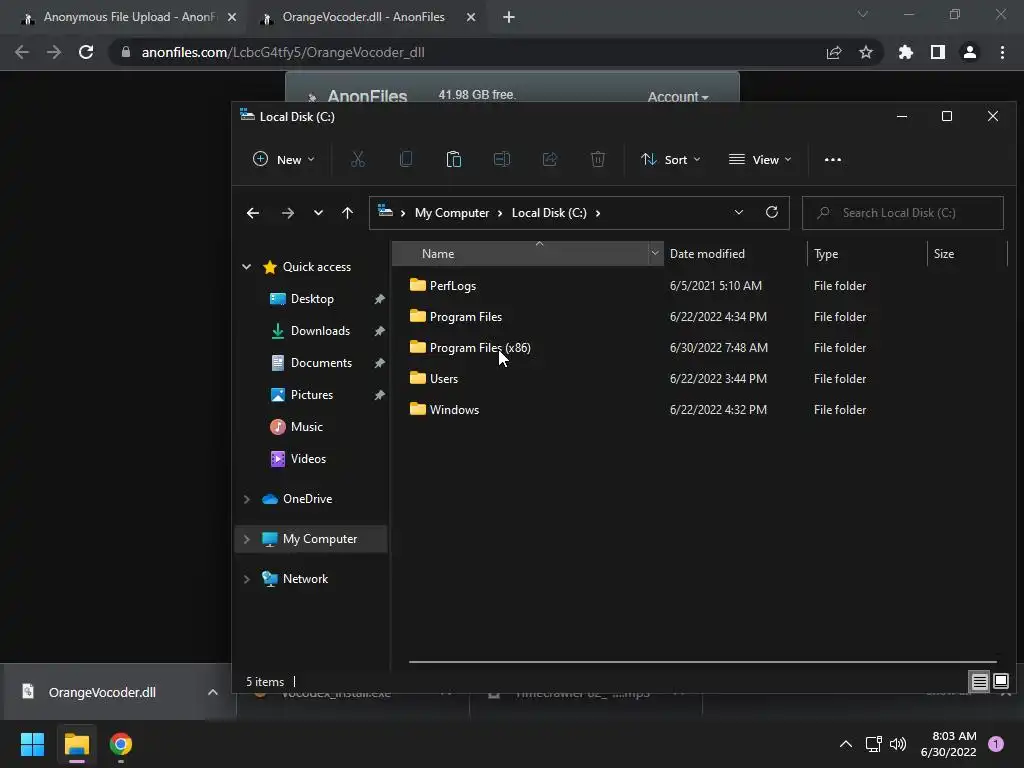Open Chrome profile avatar icon

point(970,52)
